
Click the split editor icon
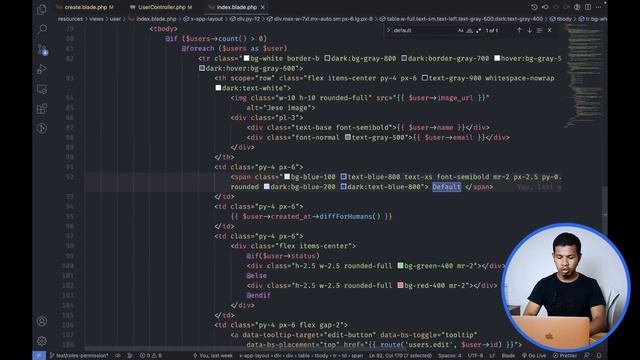coord(588,7)
